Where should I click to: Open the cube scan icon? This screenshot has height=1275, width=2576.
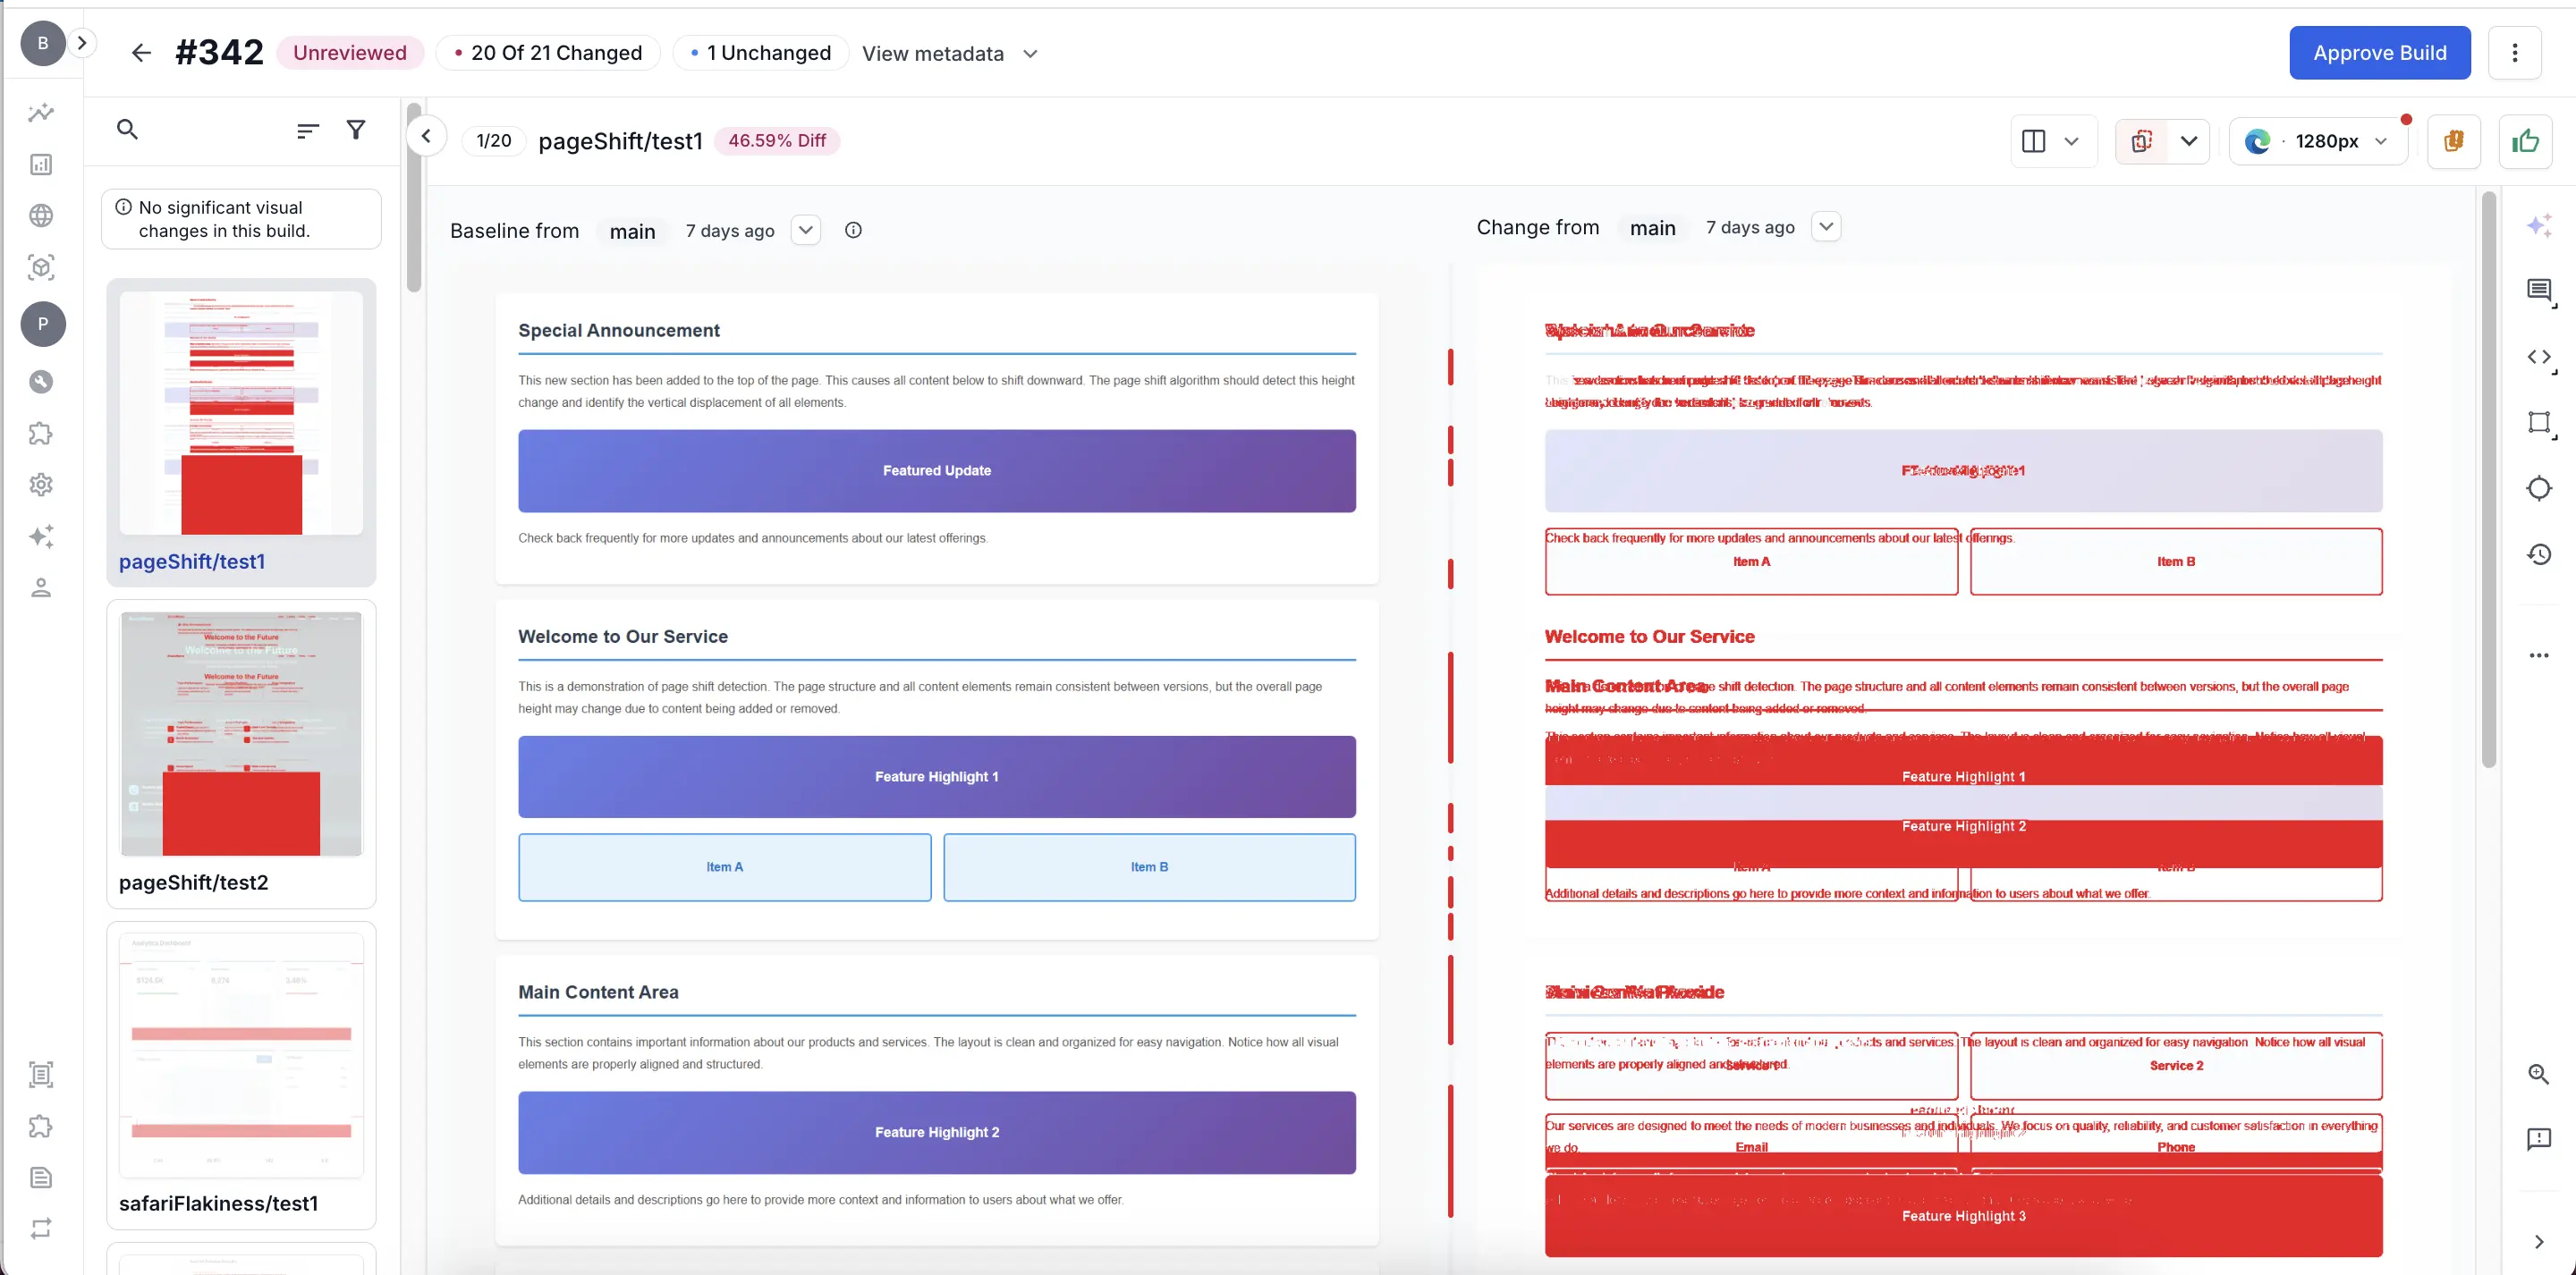pos(41,267)
